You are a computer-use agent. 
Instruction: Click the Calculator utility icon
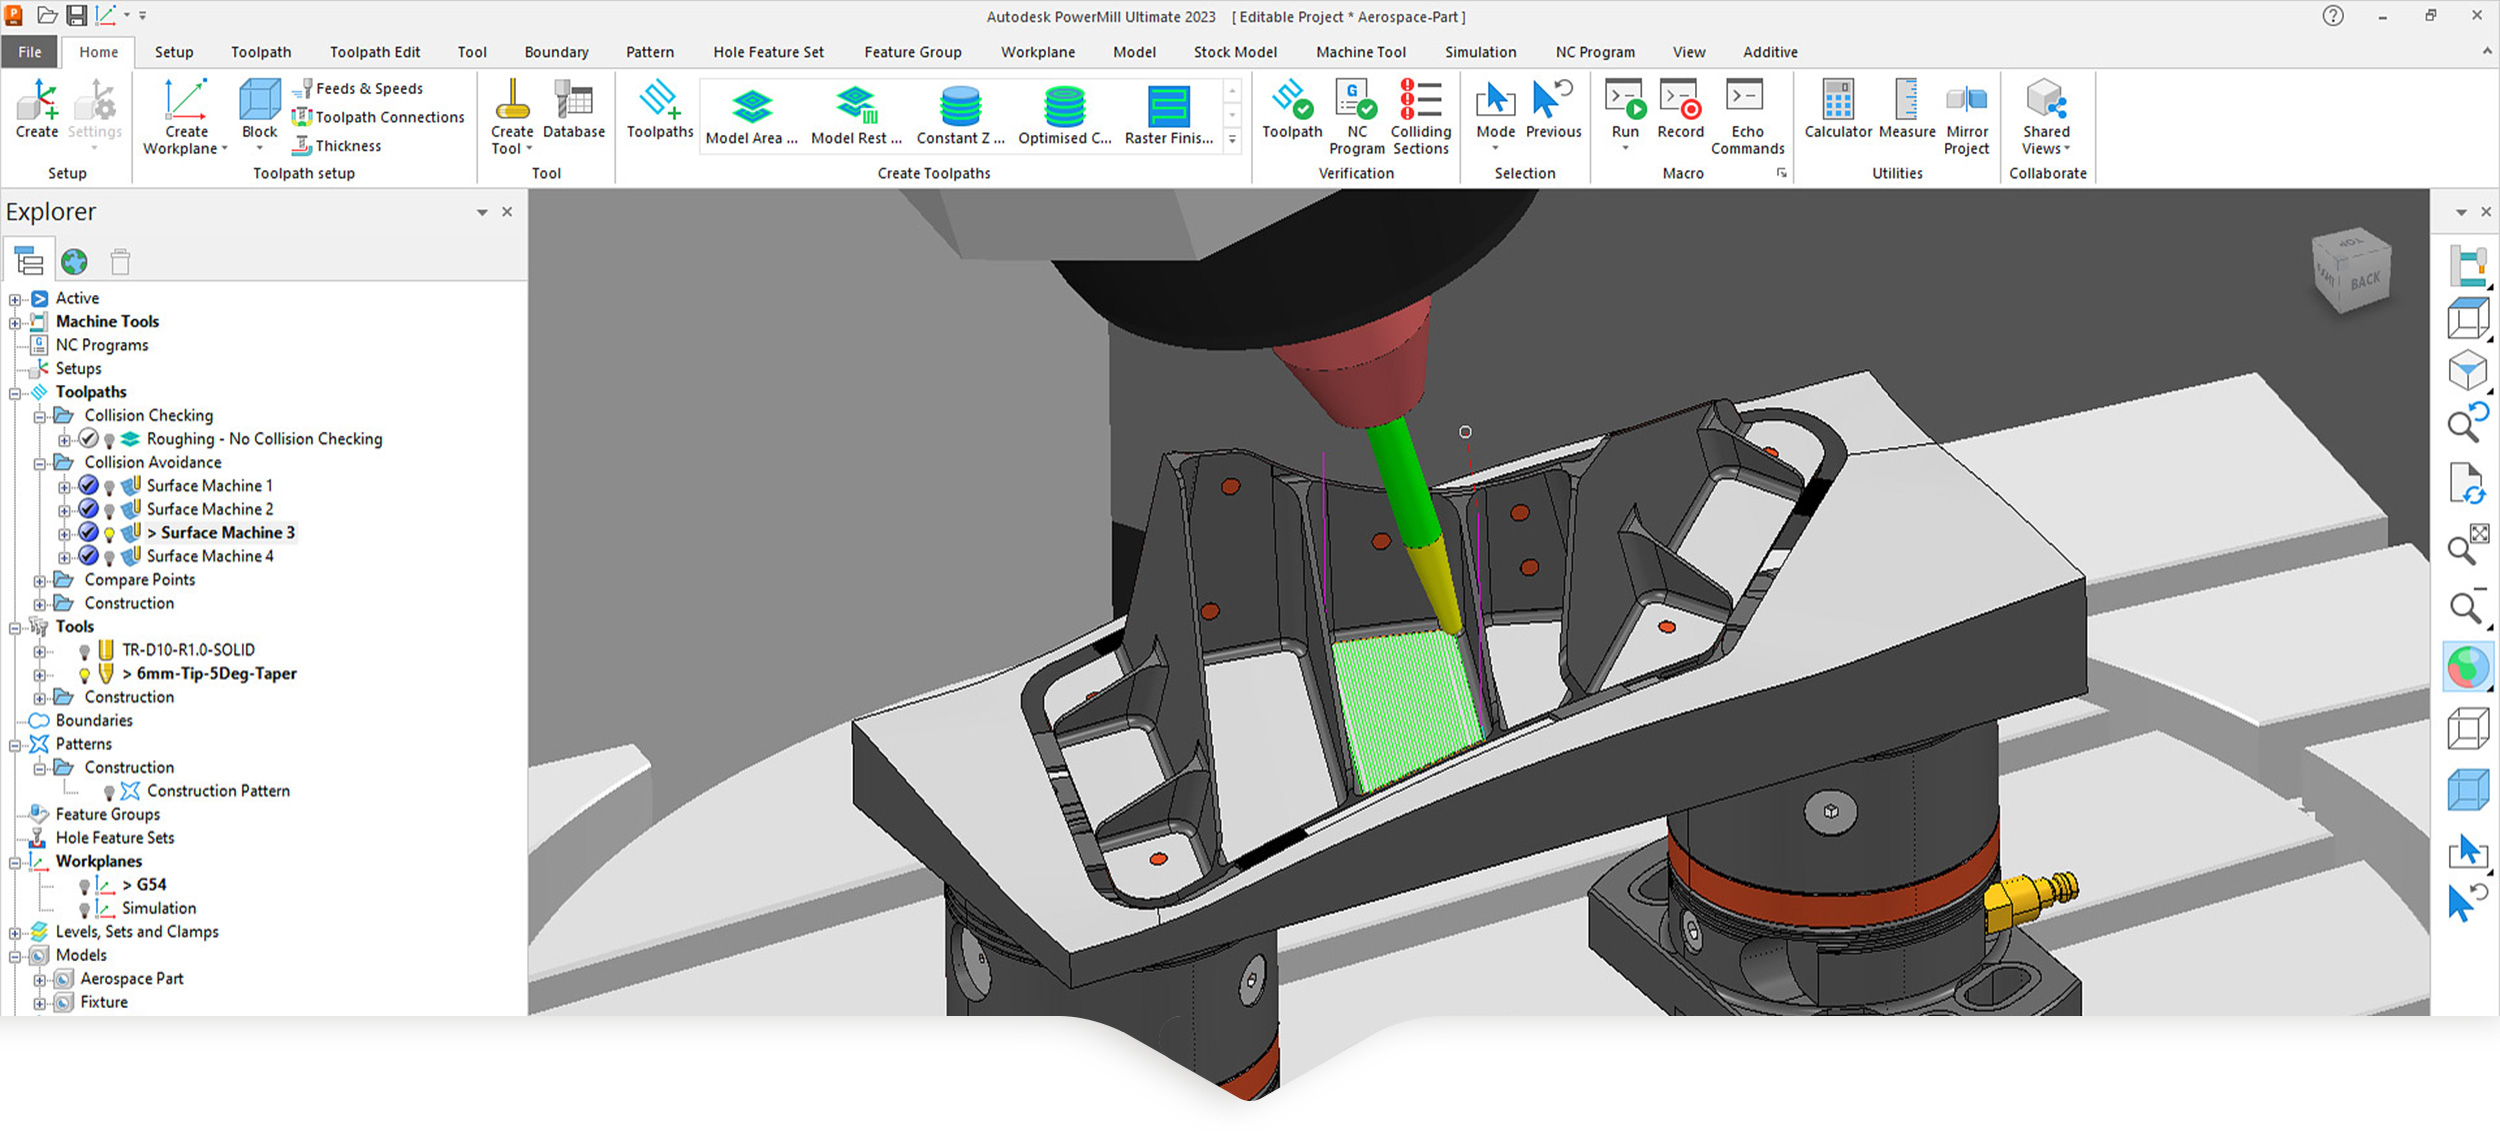point(1837,110)
